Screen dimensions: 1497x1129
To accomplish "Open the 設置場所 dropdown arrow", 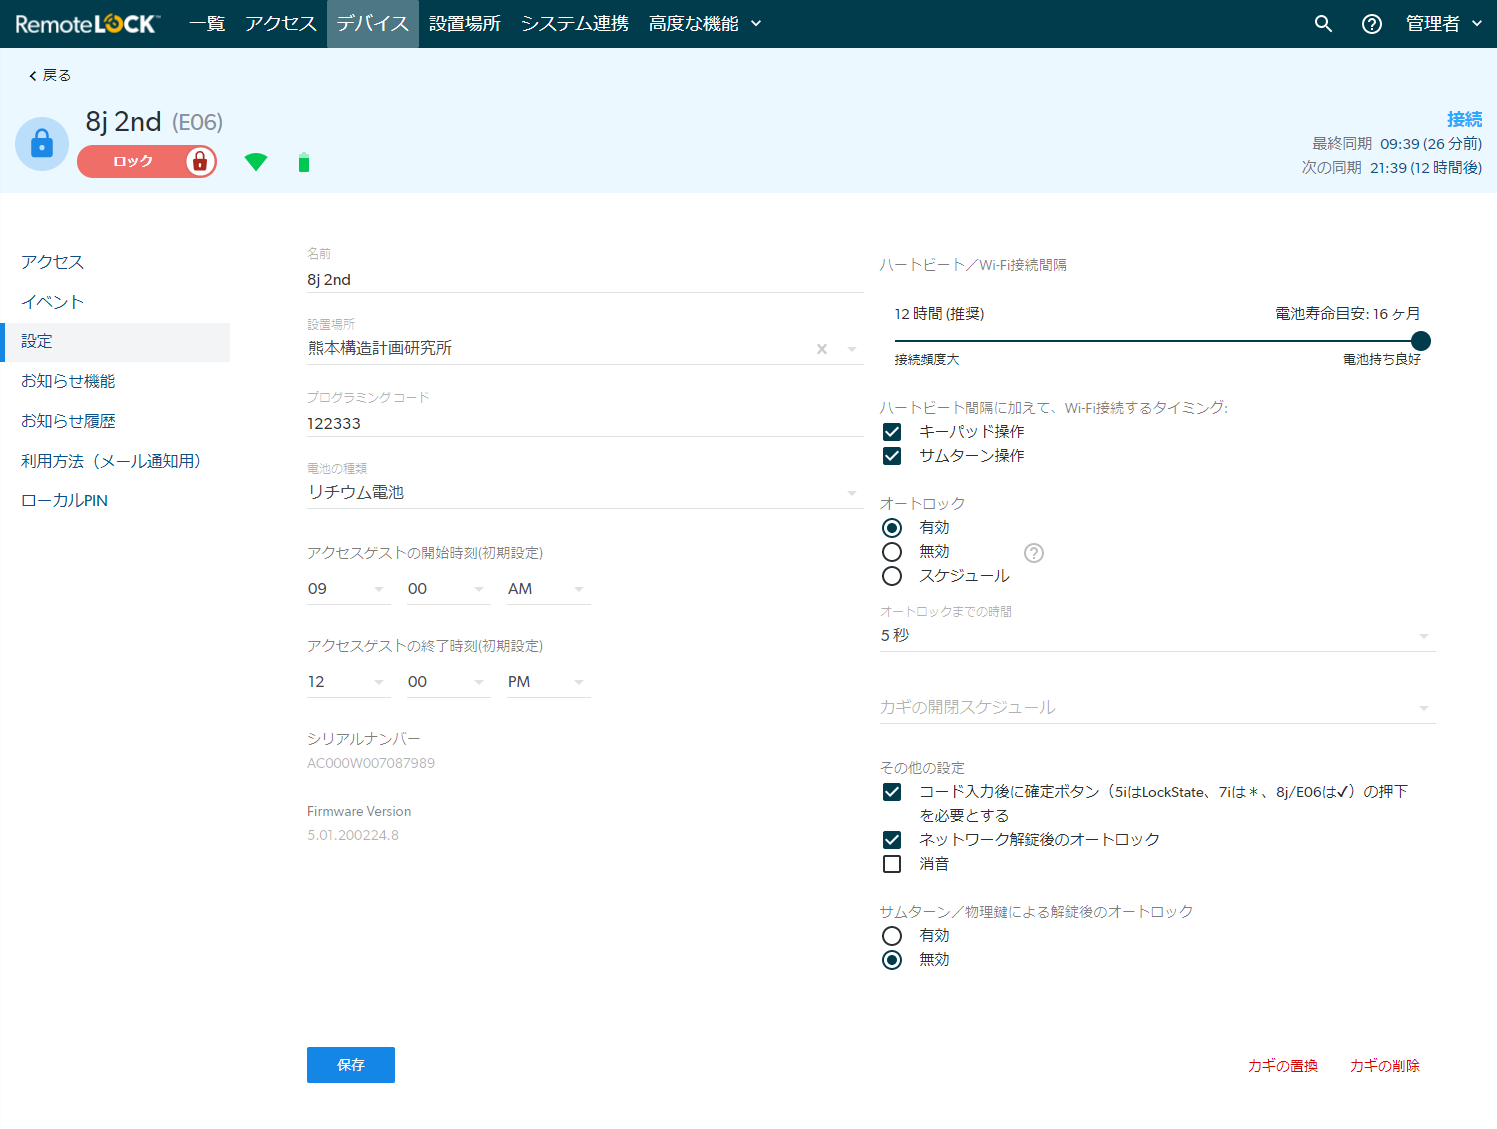I will tap(852, 349).
